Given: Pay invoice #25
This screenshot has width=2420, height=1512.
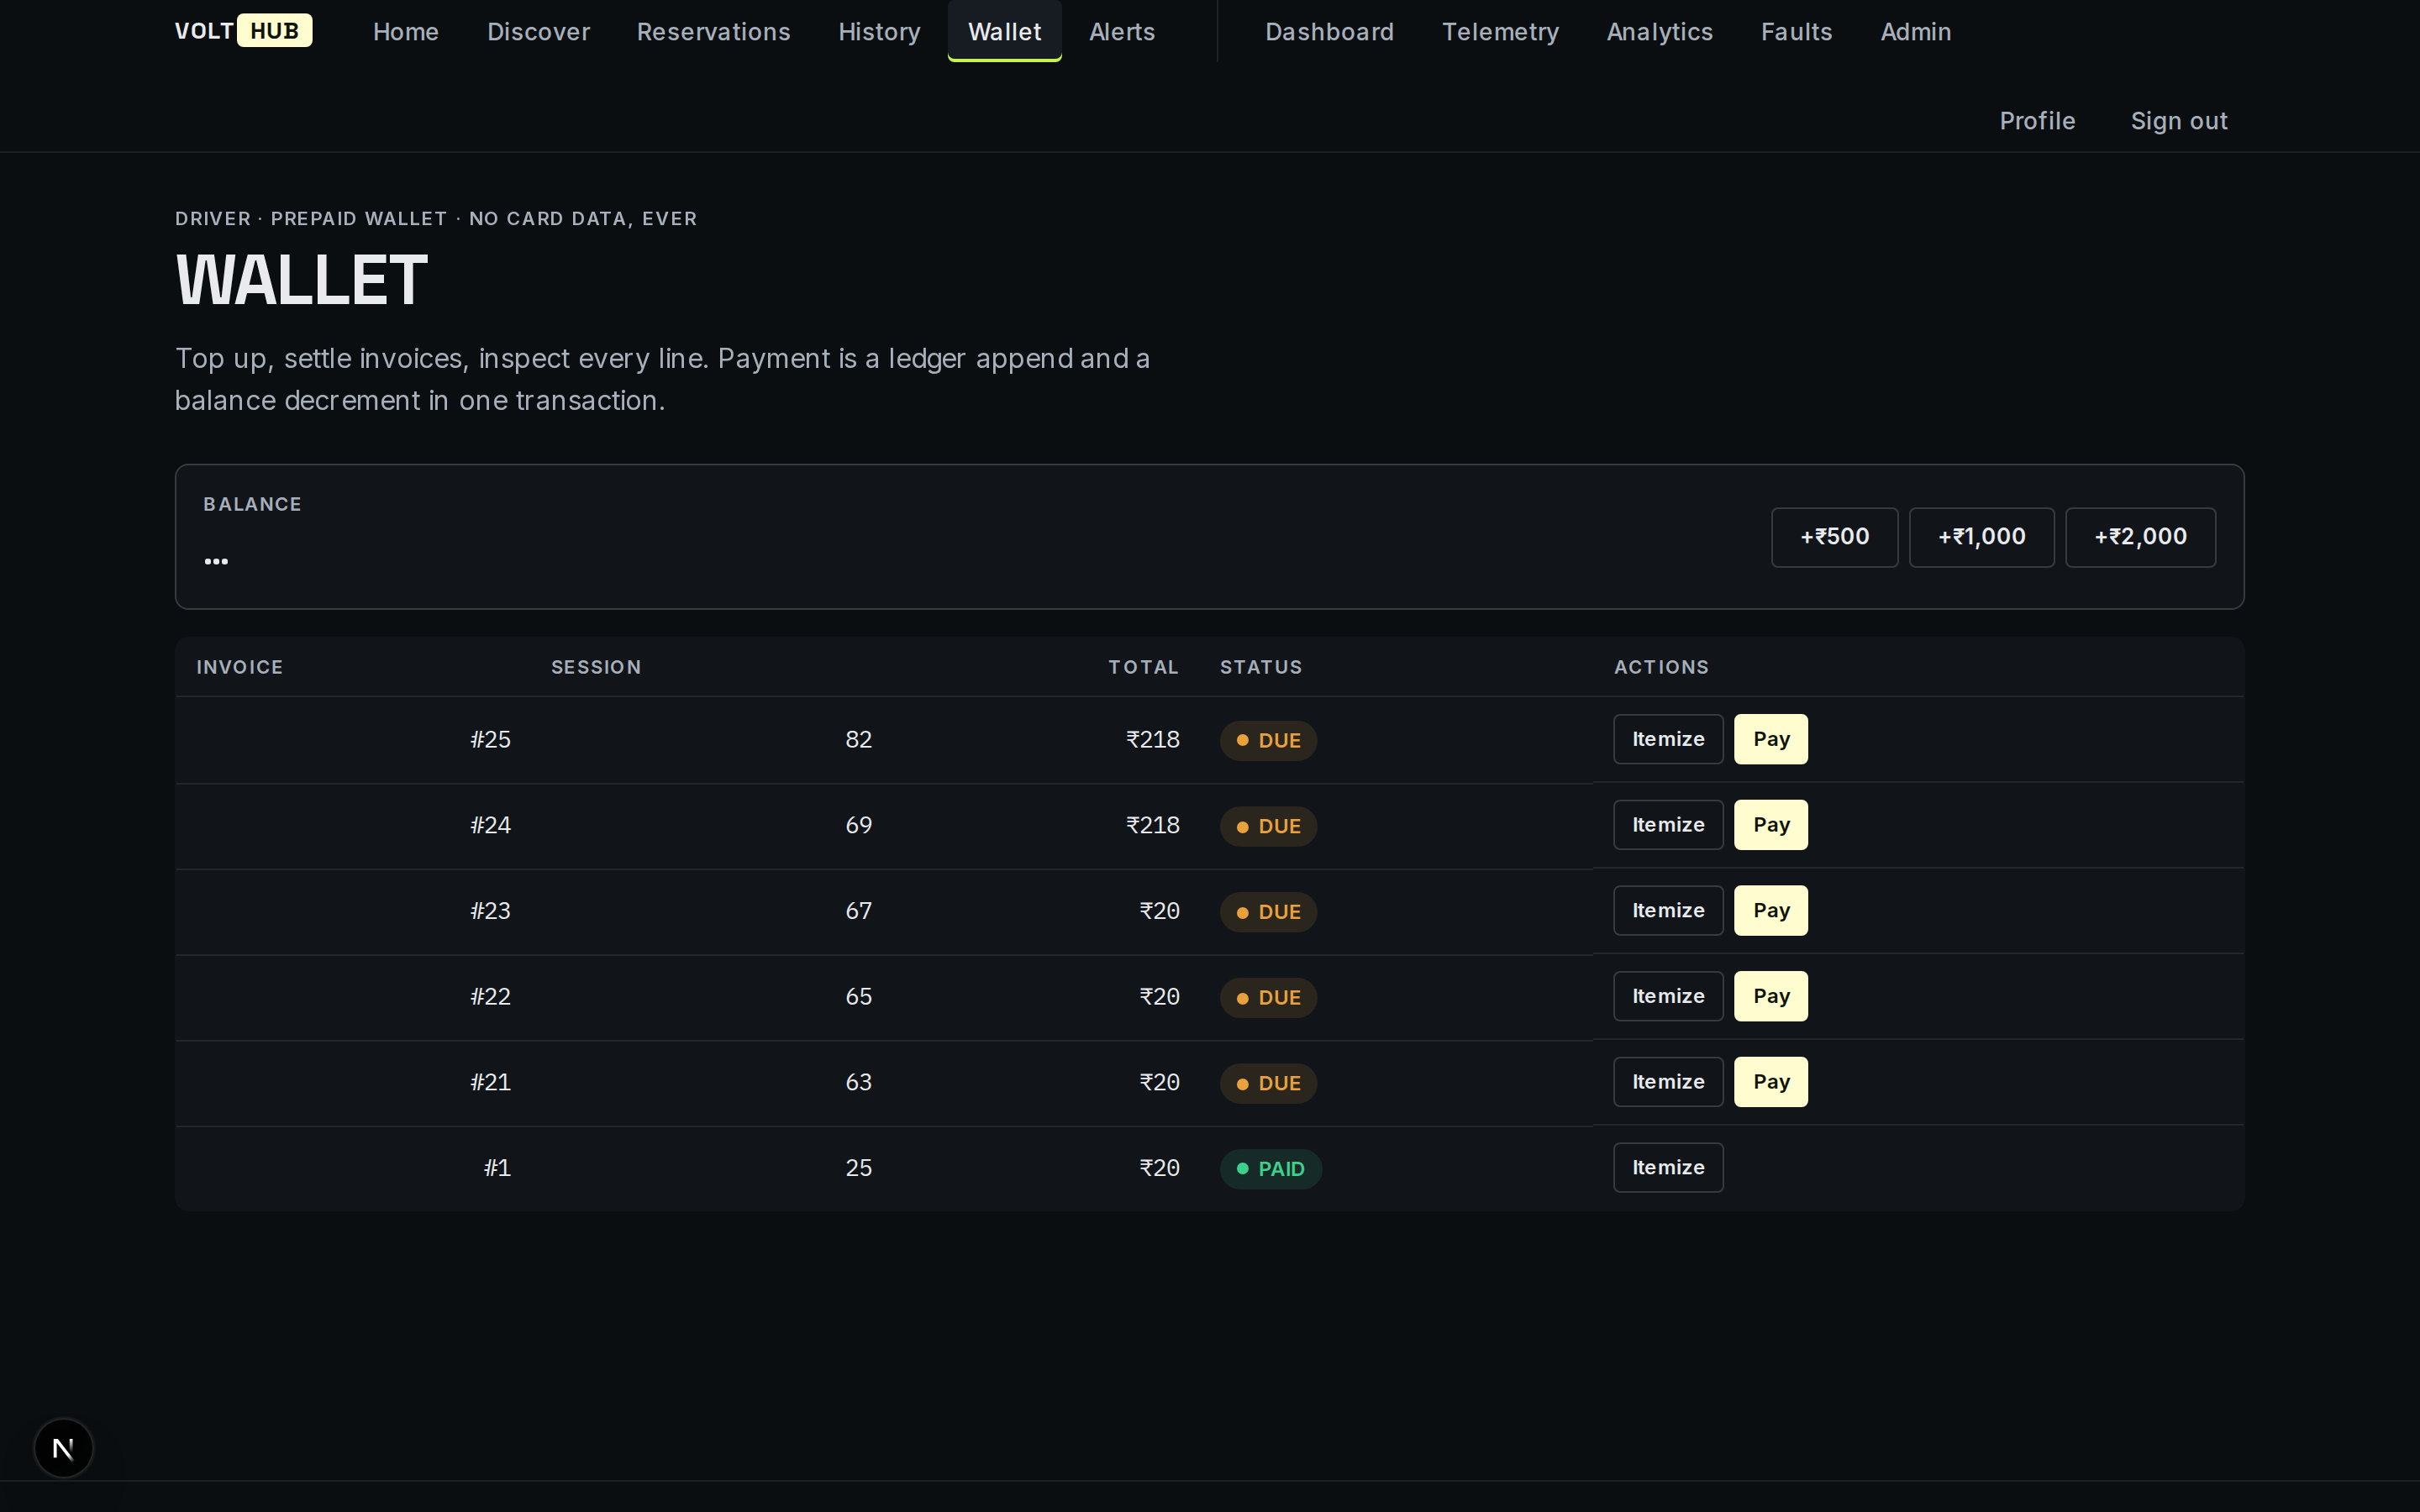Looking at the screenshot, I should click(1770, 739).
